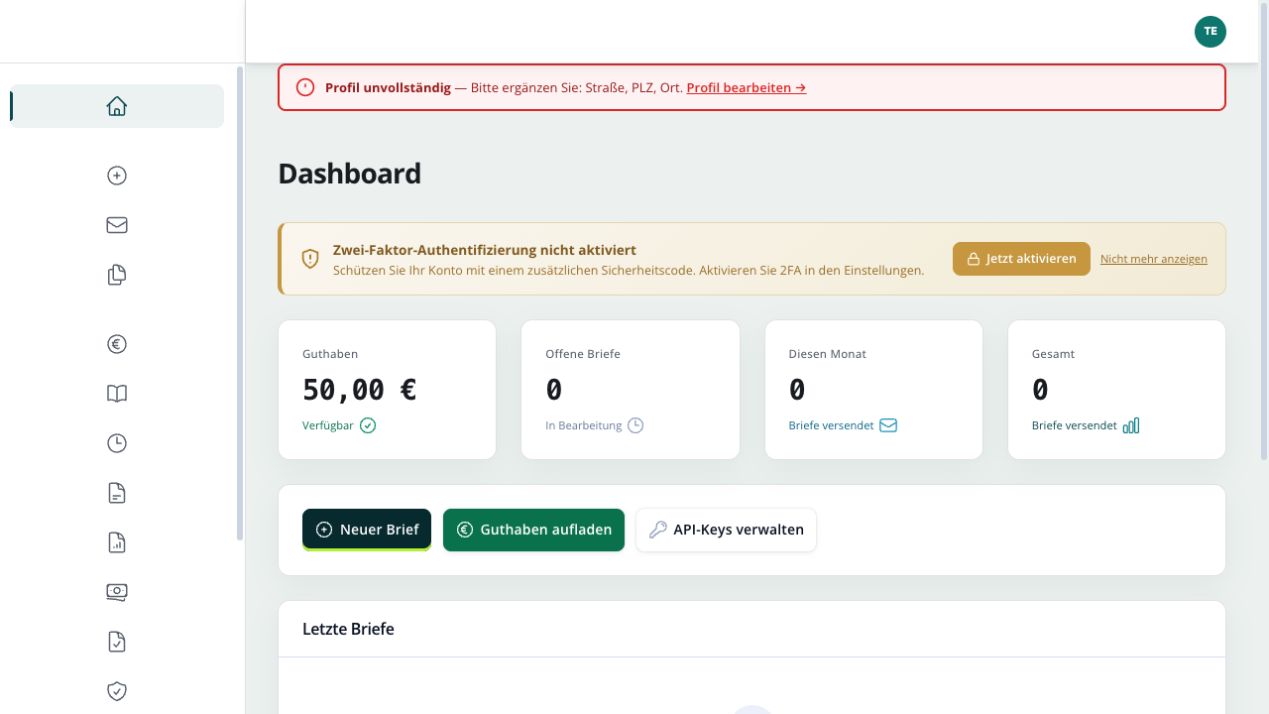The width and height of the screenshot is (1269, 714).
Task: Dismiss notice via Nicht mehr anzeigen
Action: 1153,259
